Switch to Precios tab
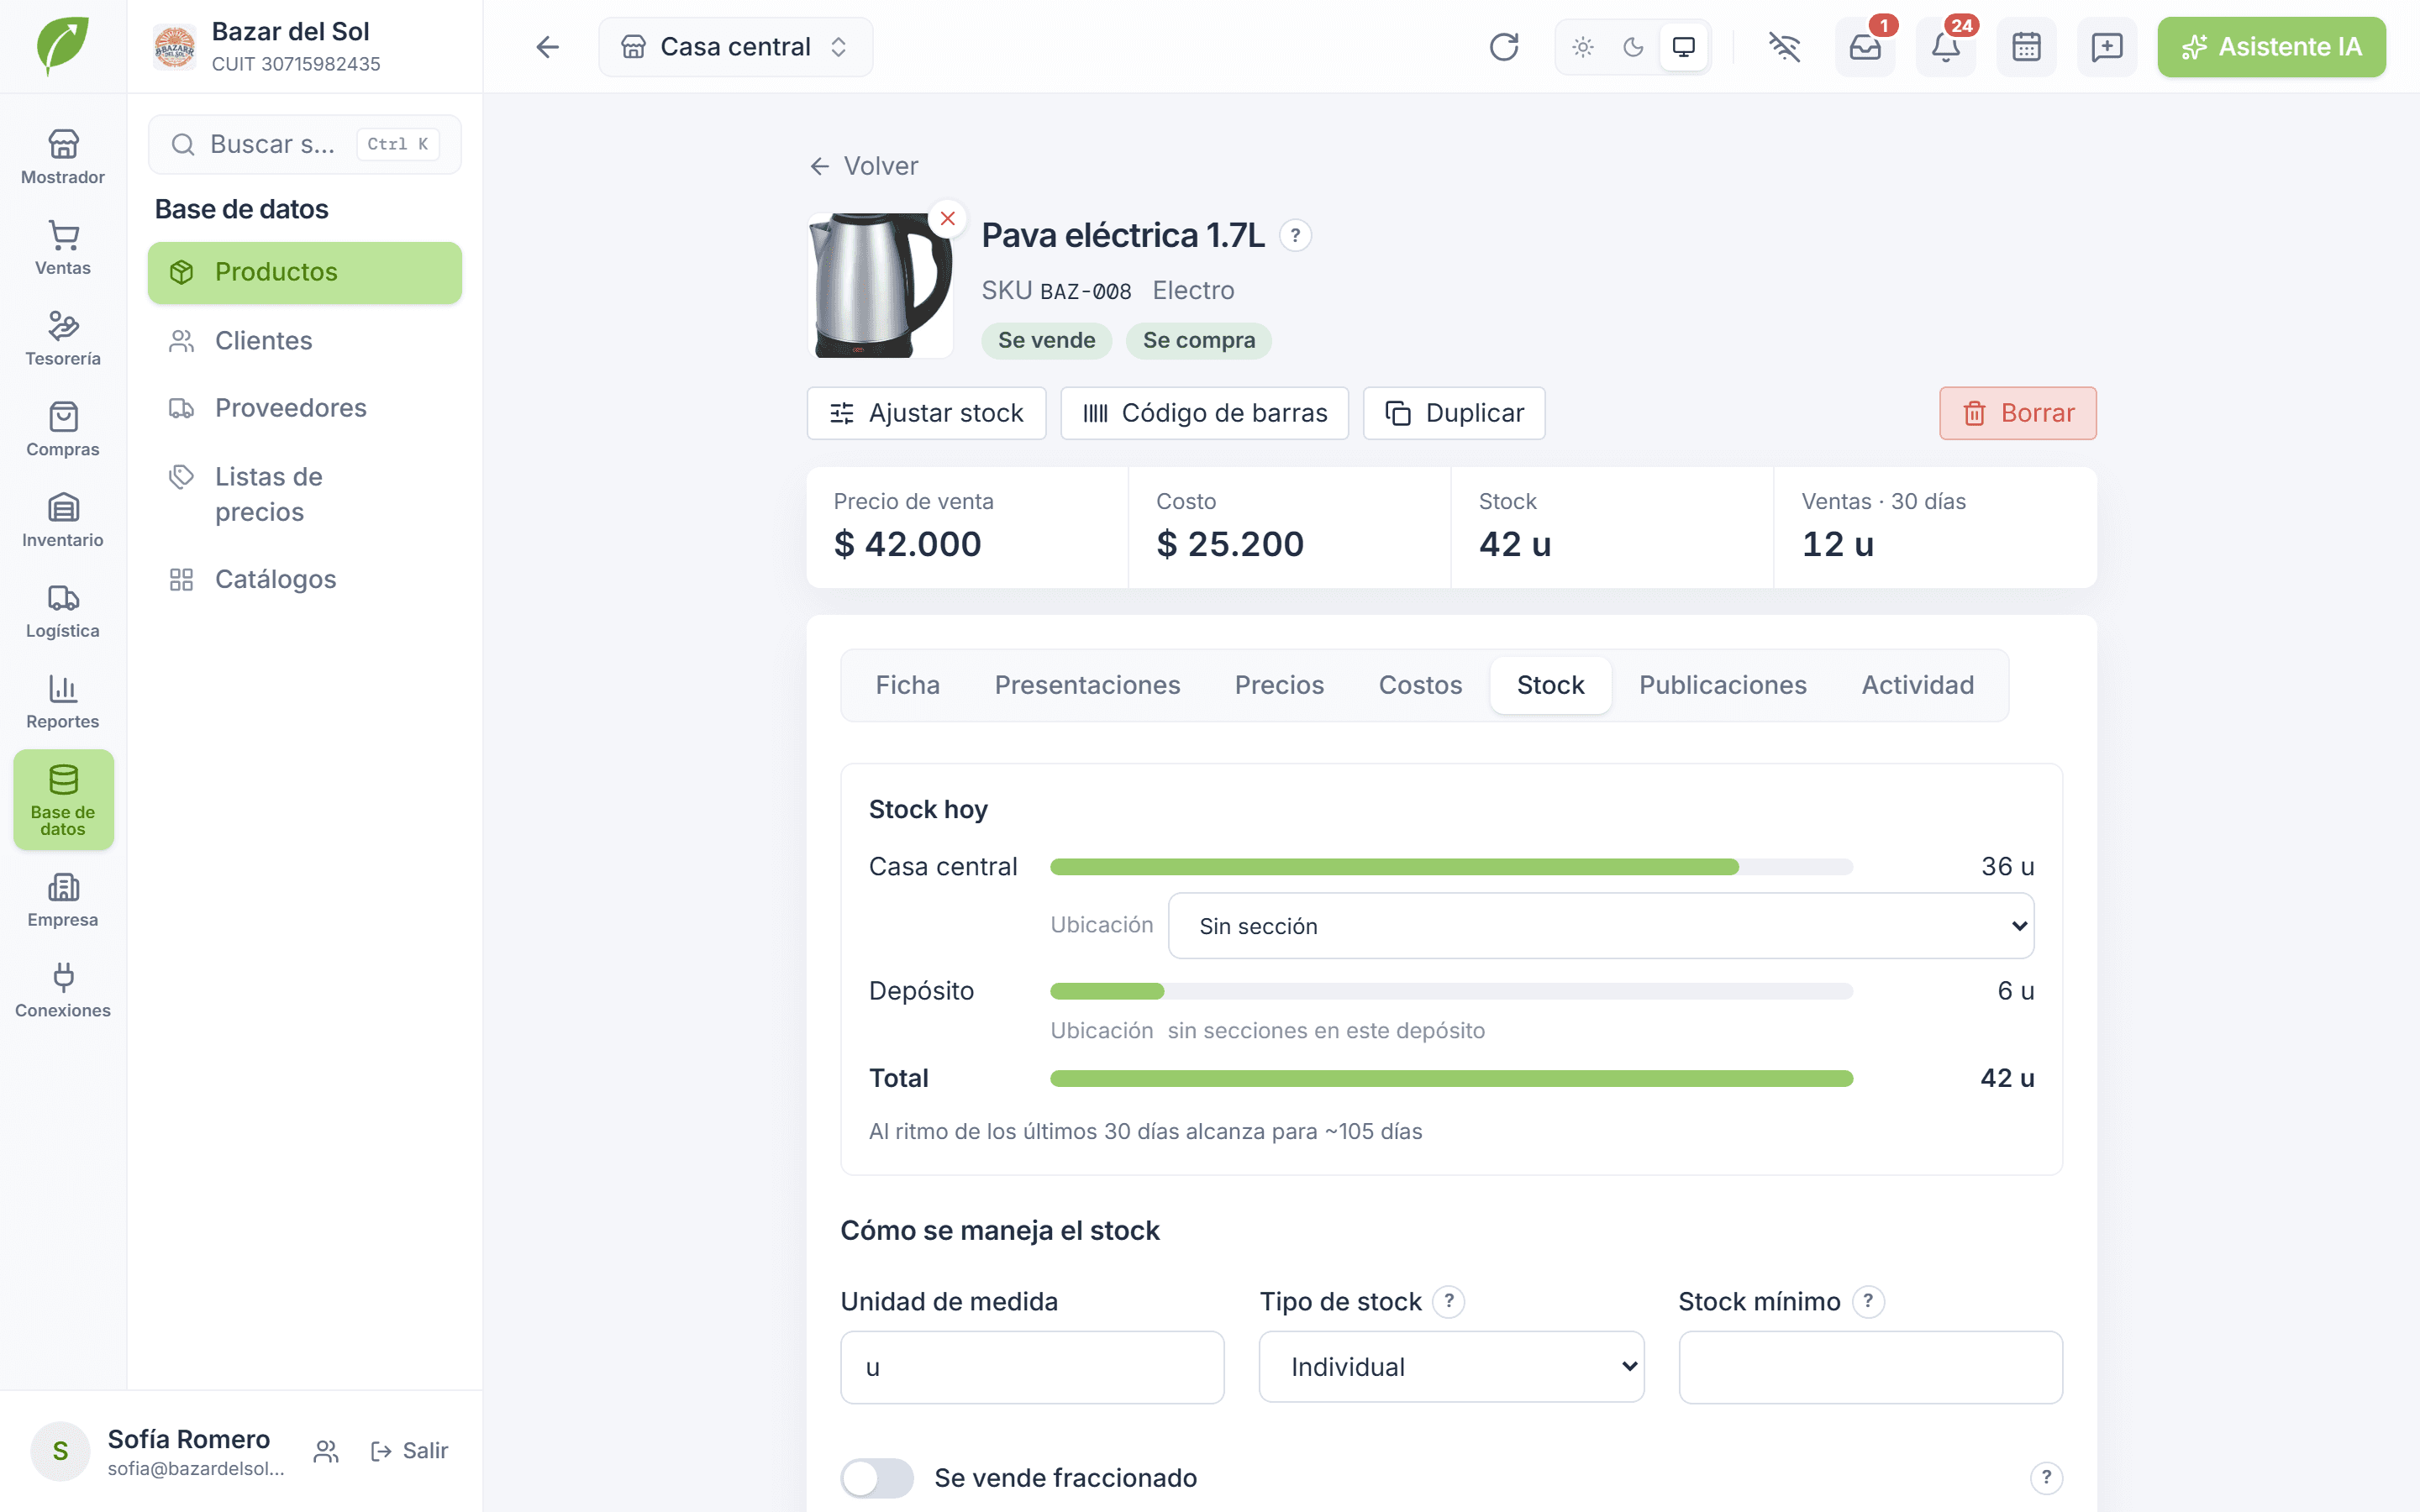The image size is (2420, 1512). point(1279,685)
